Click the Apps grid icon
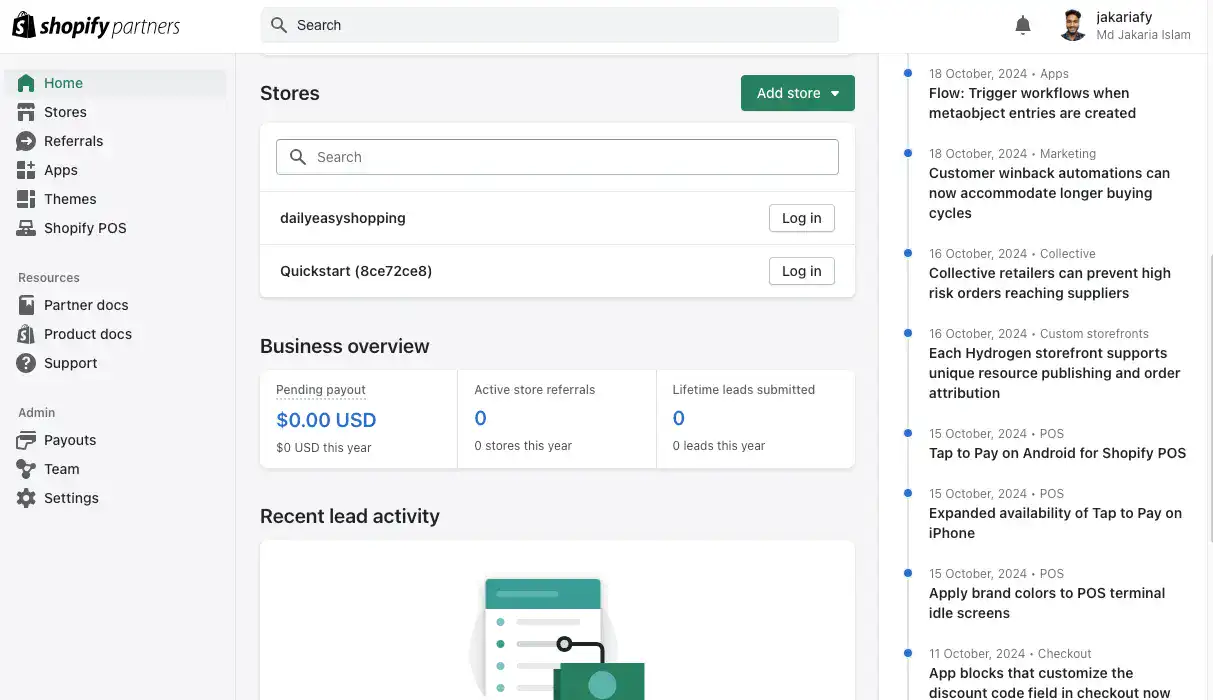The height and width of the screenshot is (700, 1213). [x=26, y=170]
